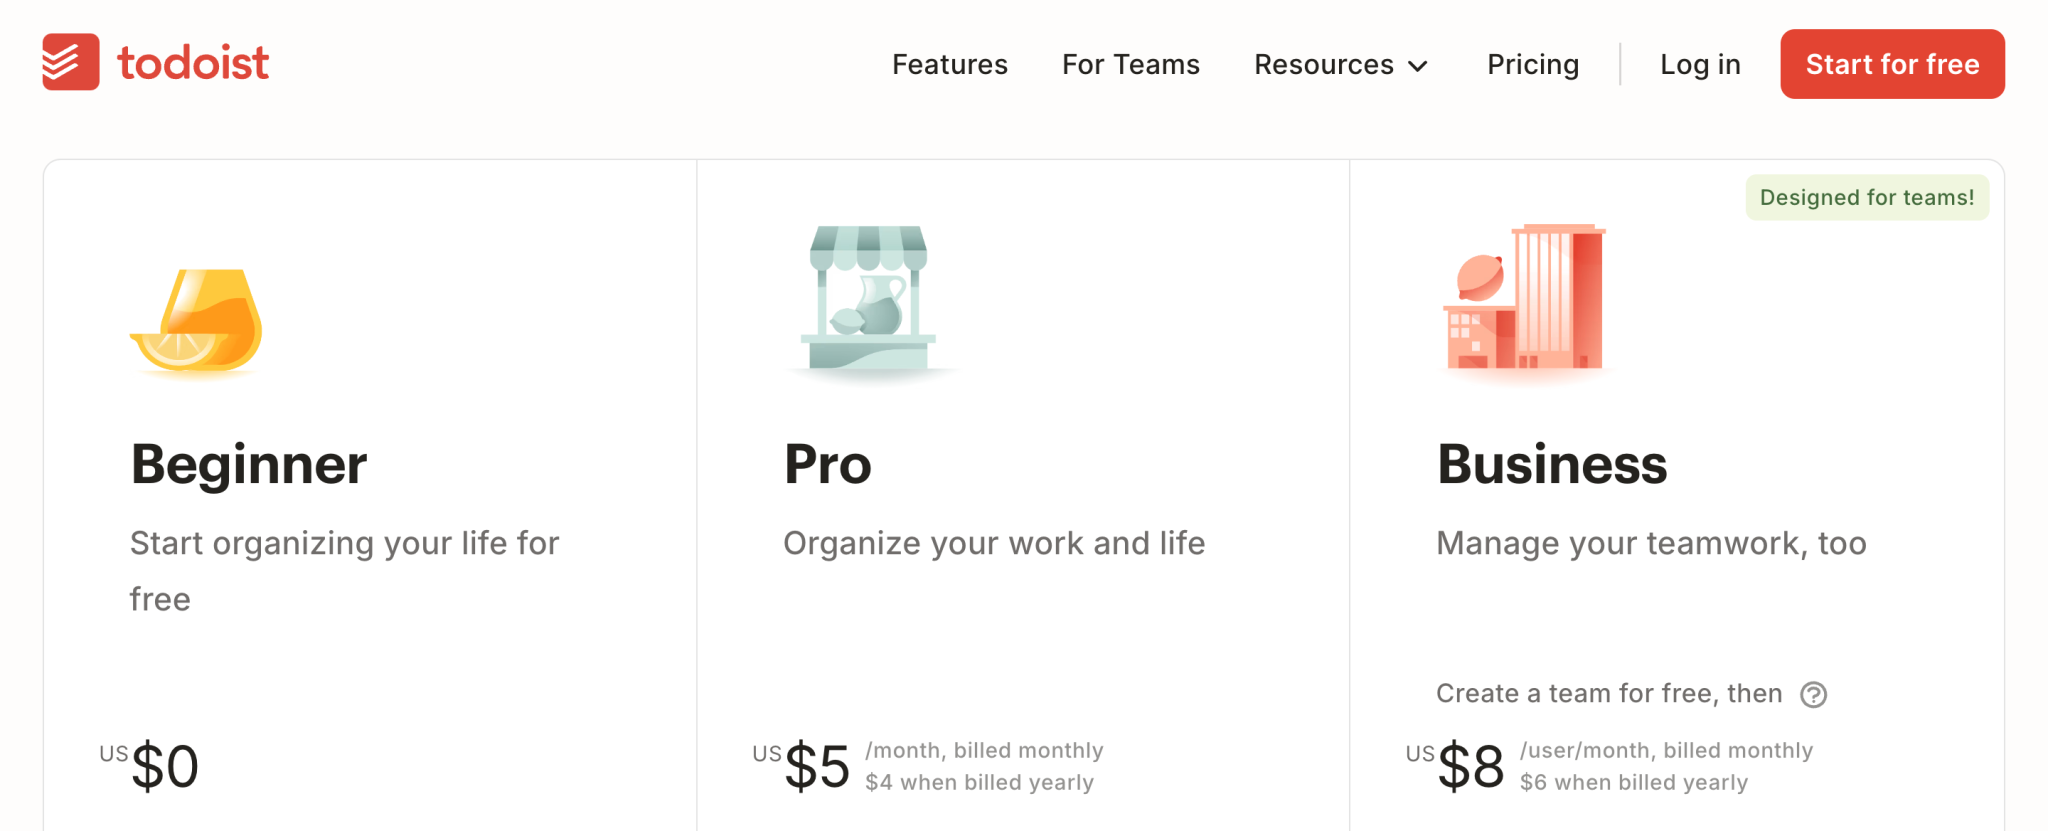Image resolution: width=2048 pixels, height=831 pixels.
Task: Open the Pricing page
Action: [1532, 65]
